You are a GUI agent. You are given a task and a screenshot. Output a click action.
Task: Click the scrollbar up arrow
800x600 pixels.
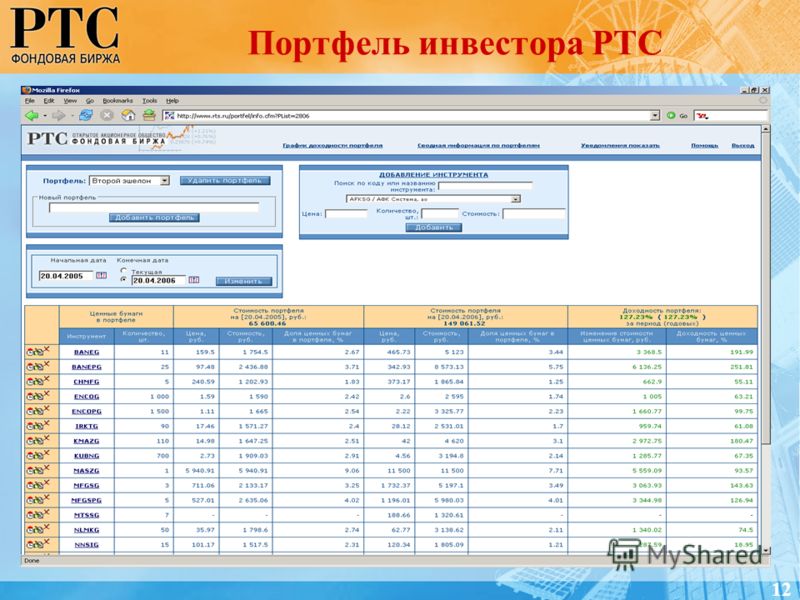765,130
